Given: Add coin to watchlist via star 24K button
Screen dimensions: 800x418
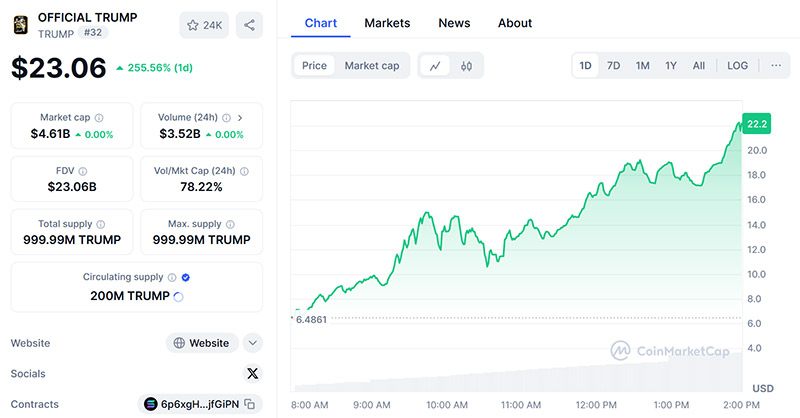Looking at the screenshot, I should tap(204, 25).
